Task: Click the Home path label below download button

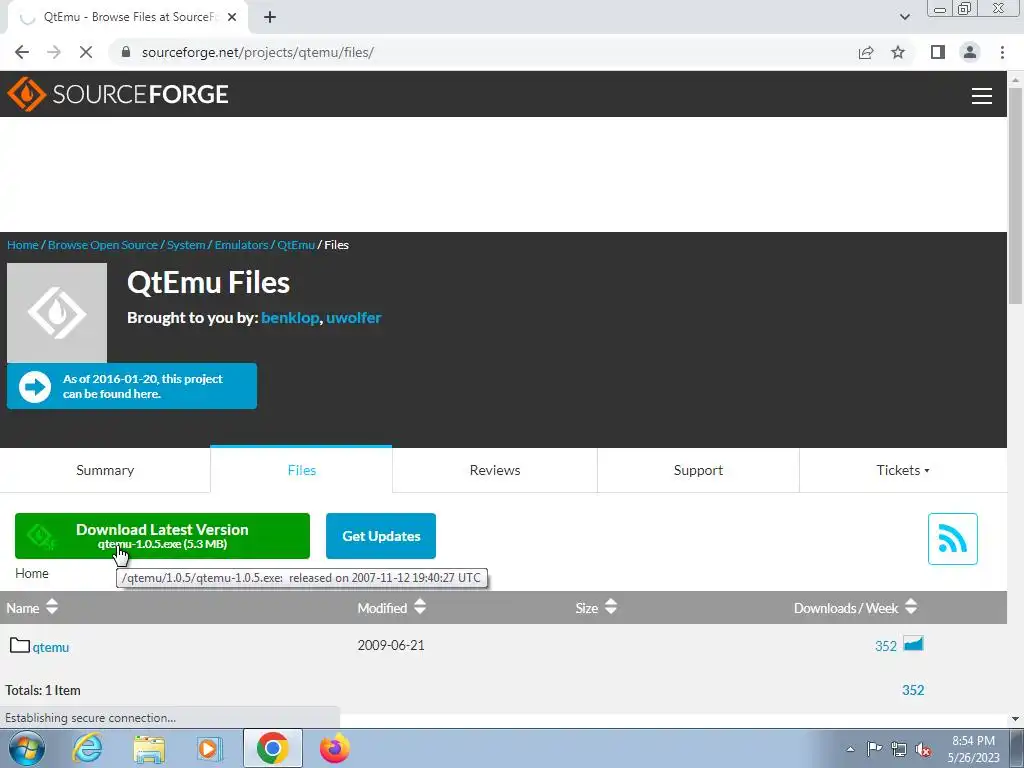Action: pyautogui.click(x=32, y=573)
